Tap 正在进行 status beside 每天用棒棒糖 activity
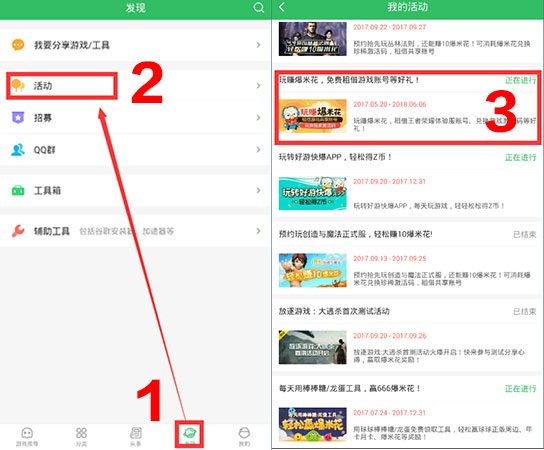This screenshot has width=544, height=450. (x=520, y=389)
